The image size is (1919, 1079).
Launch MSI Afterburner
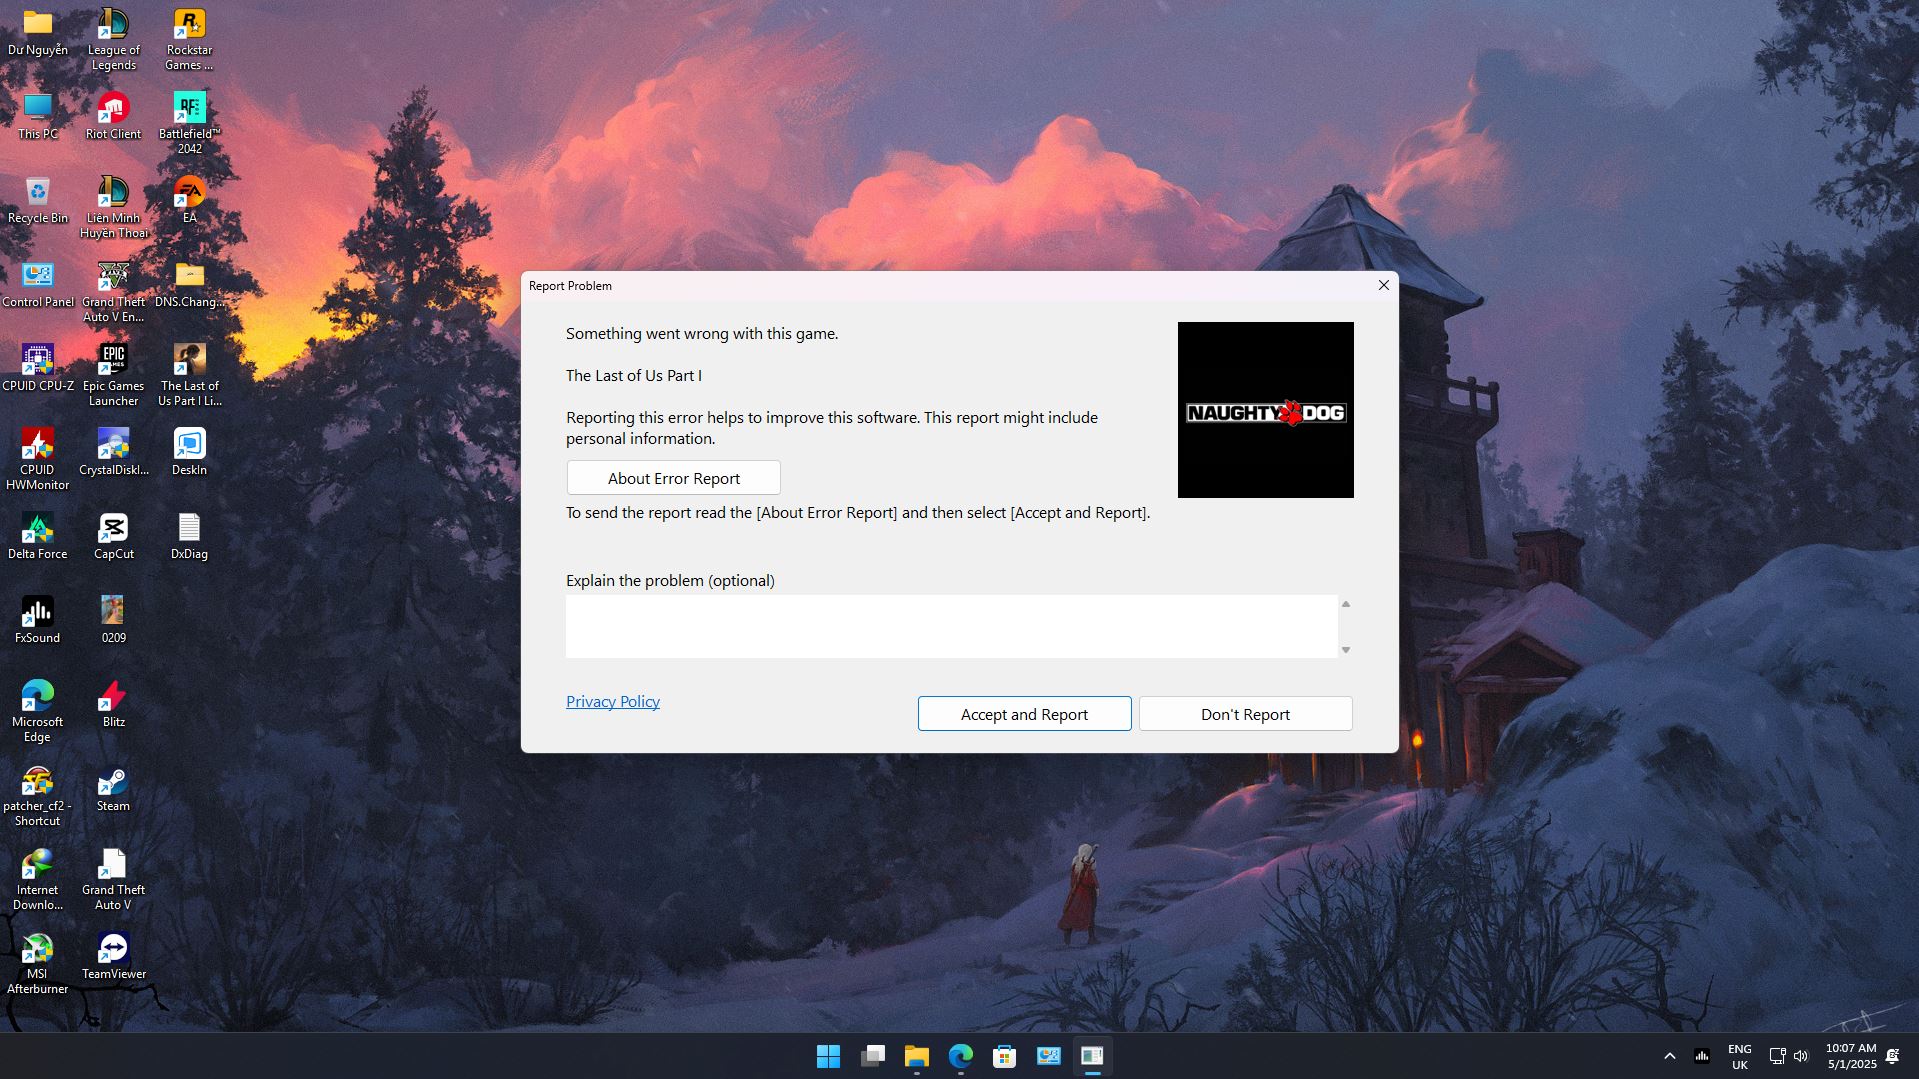tap(37, 948)
